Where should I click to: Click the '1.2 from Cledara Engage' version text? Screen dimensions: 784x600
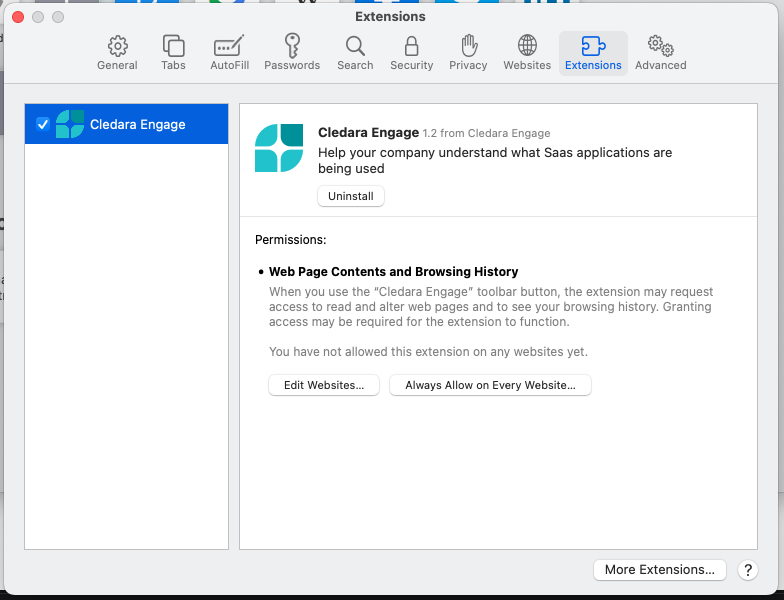[x=486, y=133]
